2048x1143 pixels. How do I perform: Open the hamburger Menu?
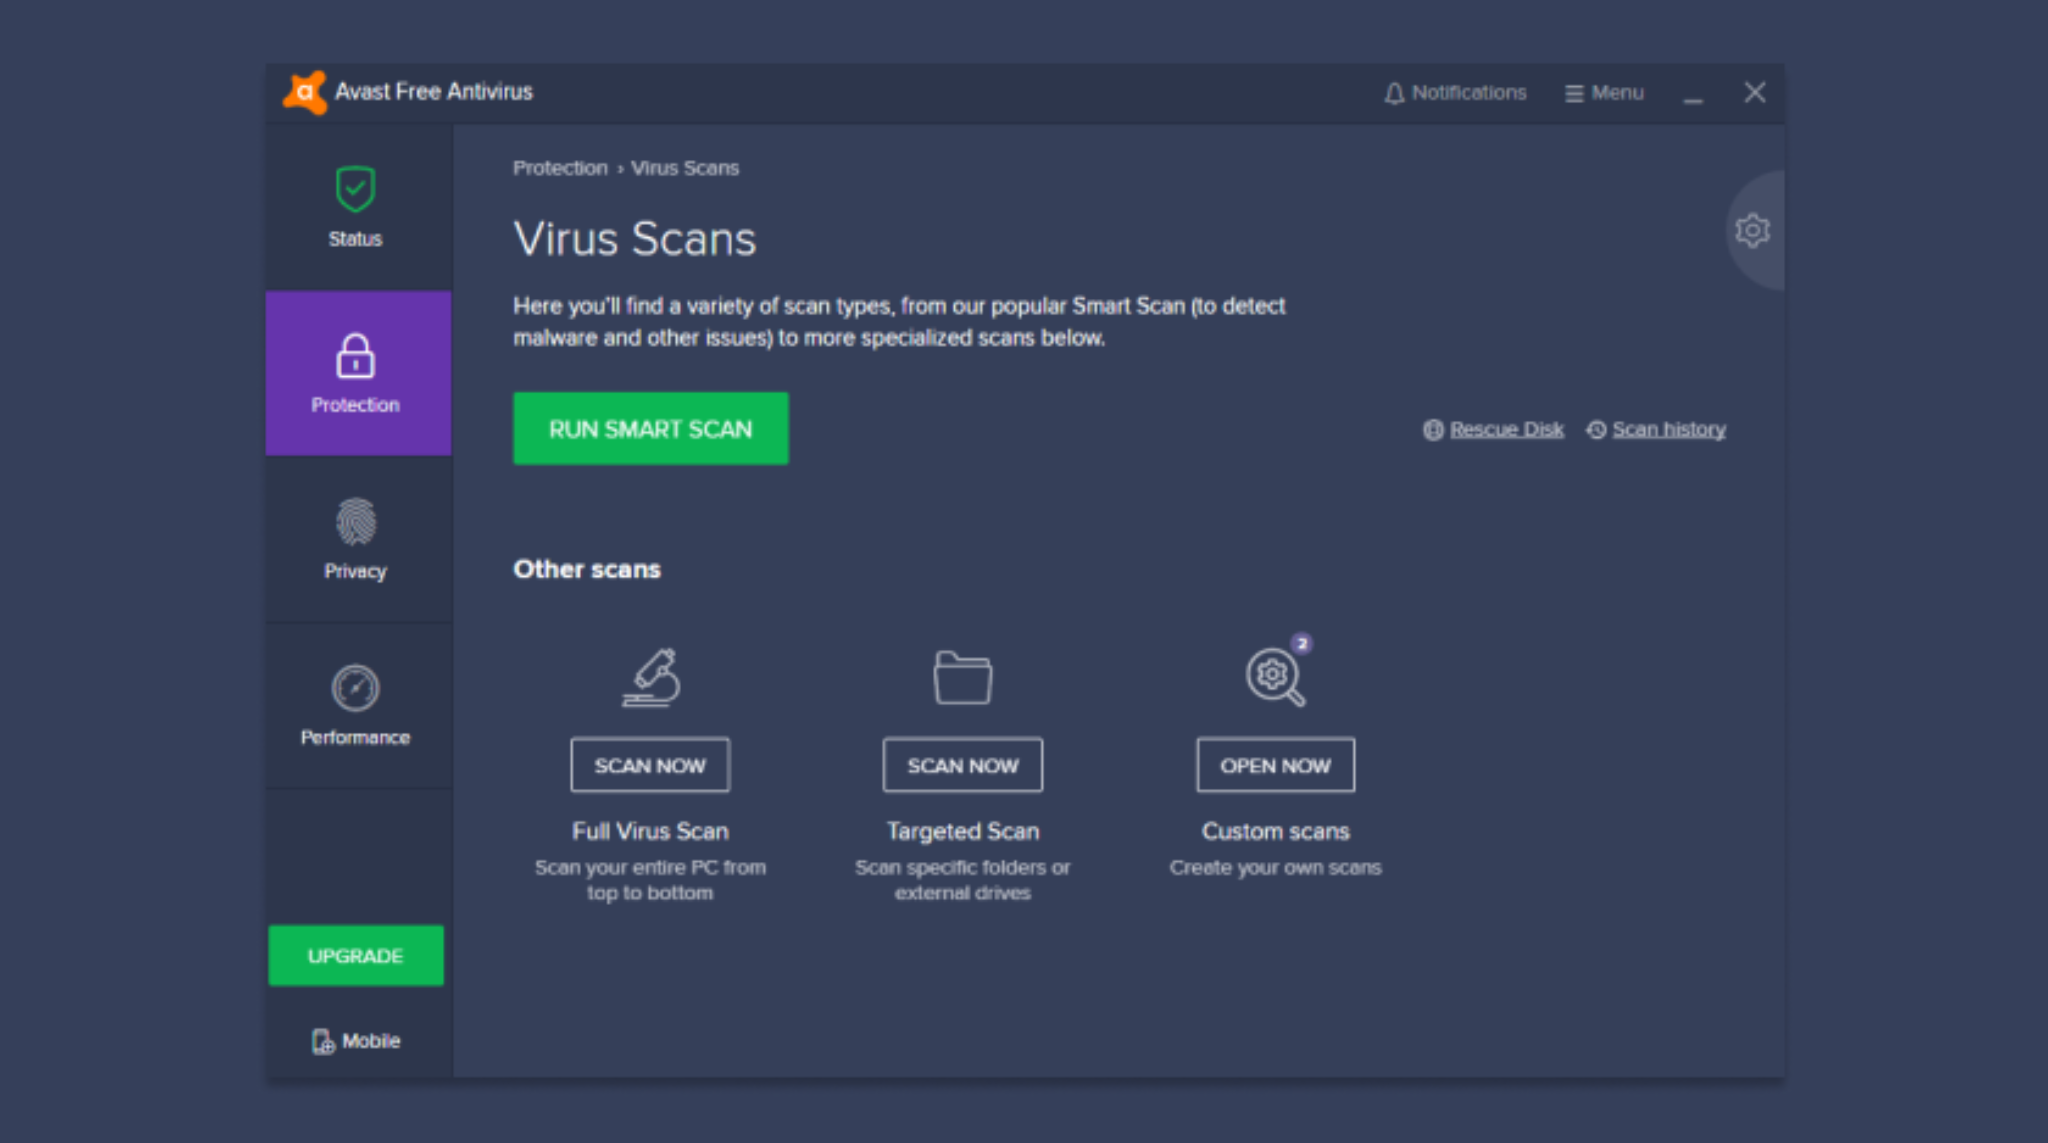1604,93
